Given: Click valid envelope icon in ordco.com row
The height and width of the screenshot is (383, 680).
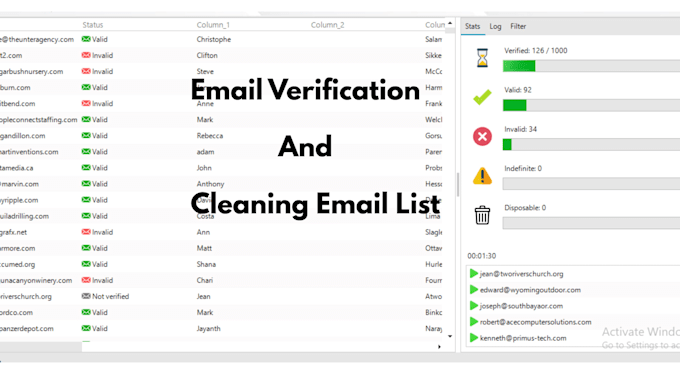Looking at the screenshot, I should [86, 312].
